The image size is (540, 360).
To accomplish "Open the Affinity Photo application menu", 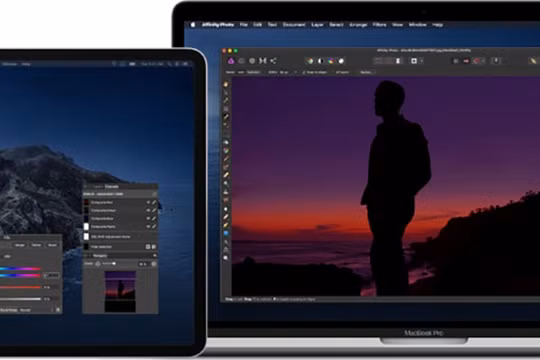I will (218, 25).
